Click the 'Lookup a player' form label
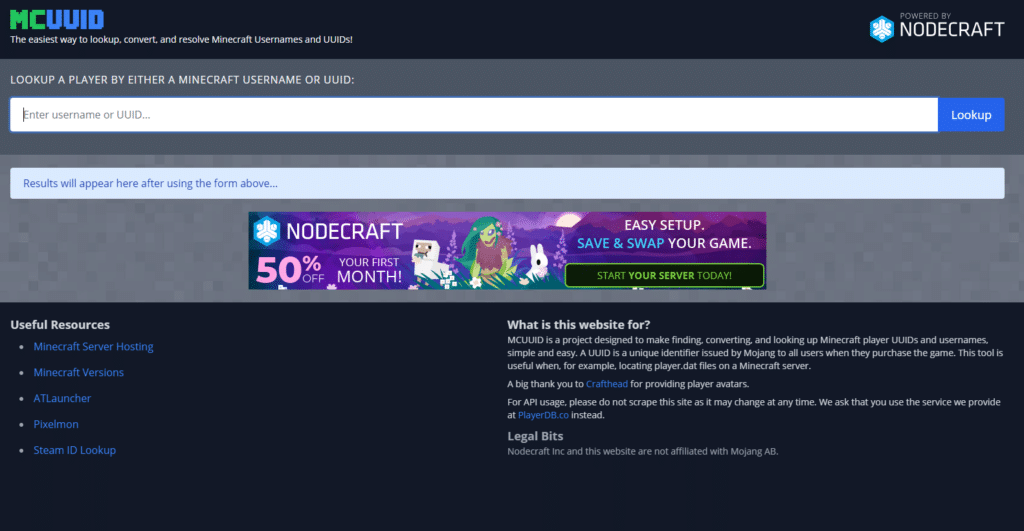The width and height of the screenshot is (1024, 531). coord(182,80)
